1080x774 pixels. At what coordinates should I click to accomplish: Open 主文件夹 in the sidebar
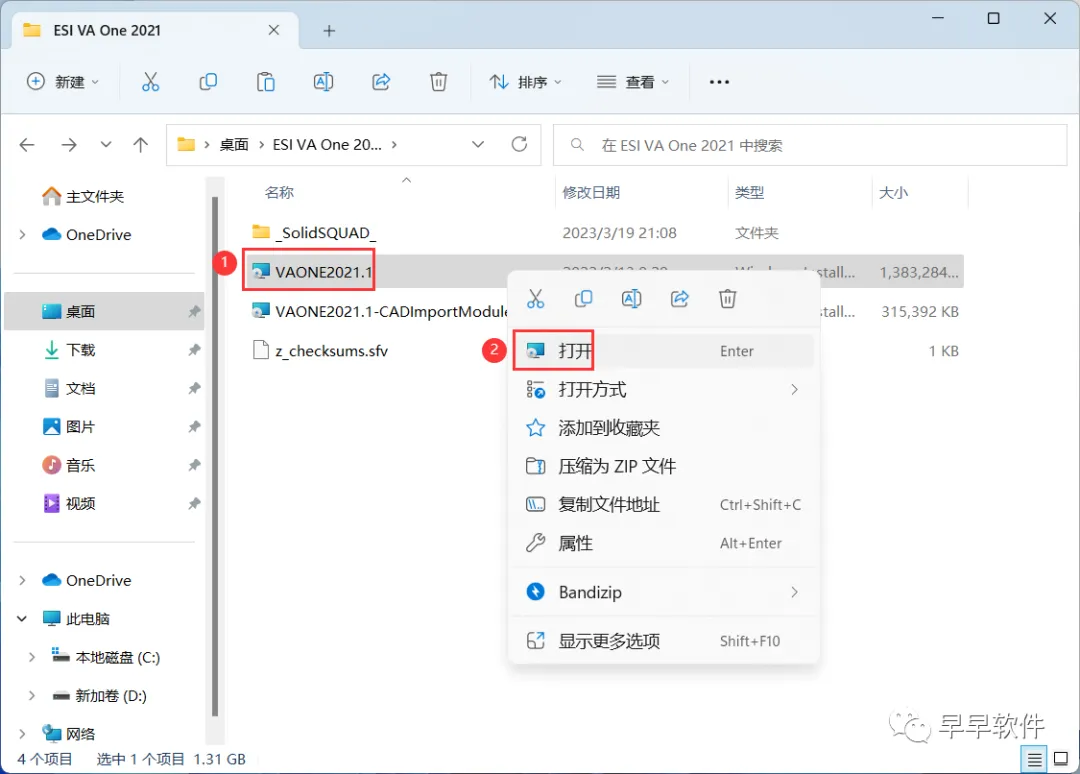tap(95, 197)
